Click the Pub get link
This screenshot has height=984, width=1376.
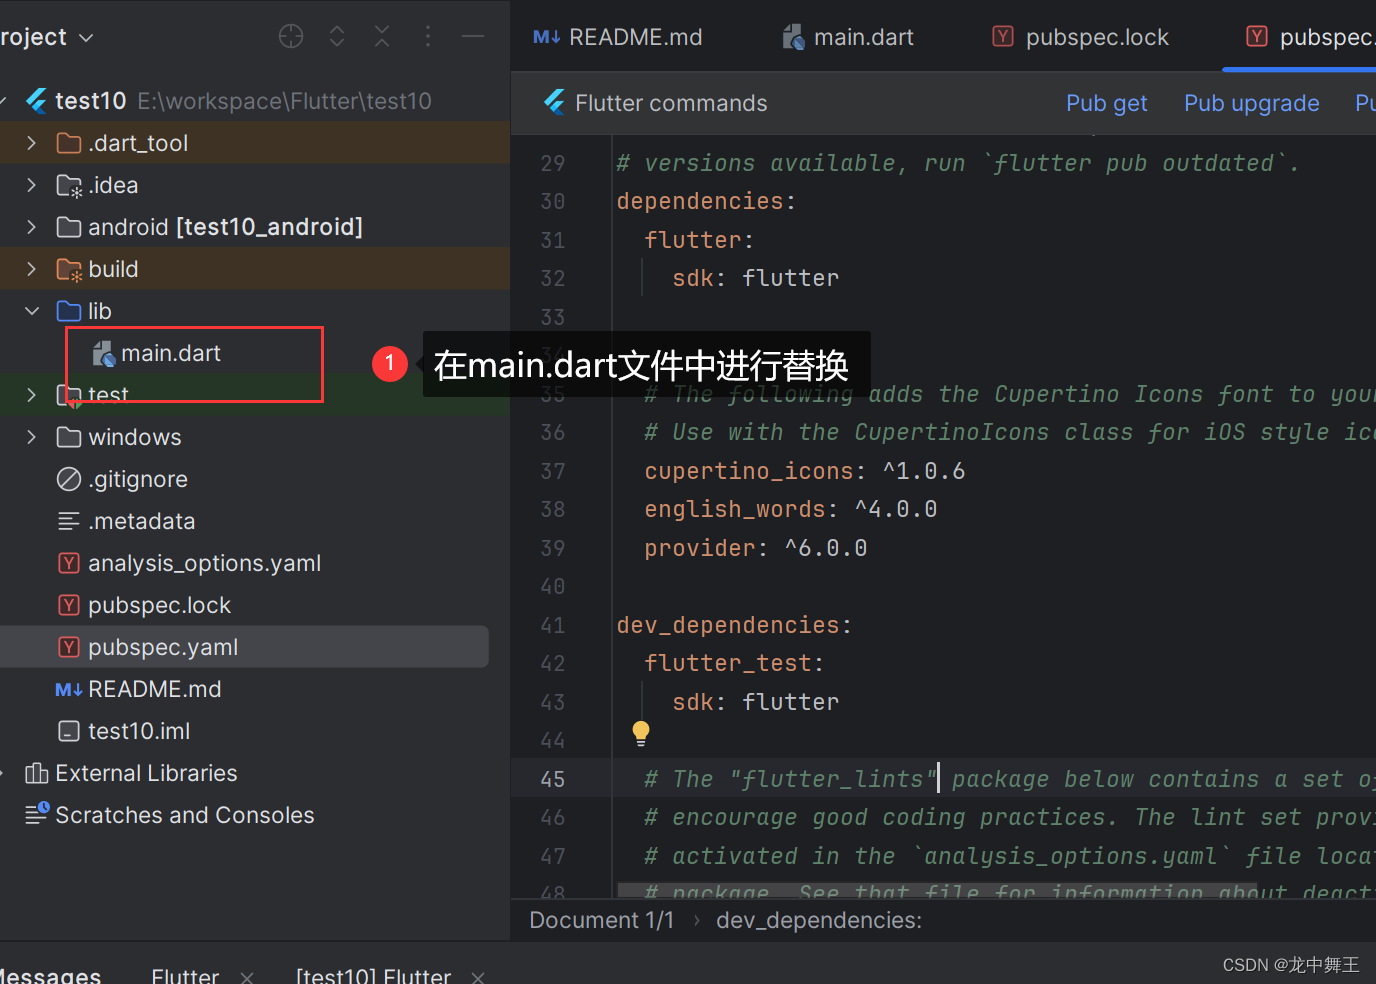1106,103
